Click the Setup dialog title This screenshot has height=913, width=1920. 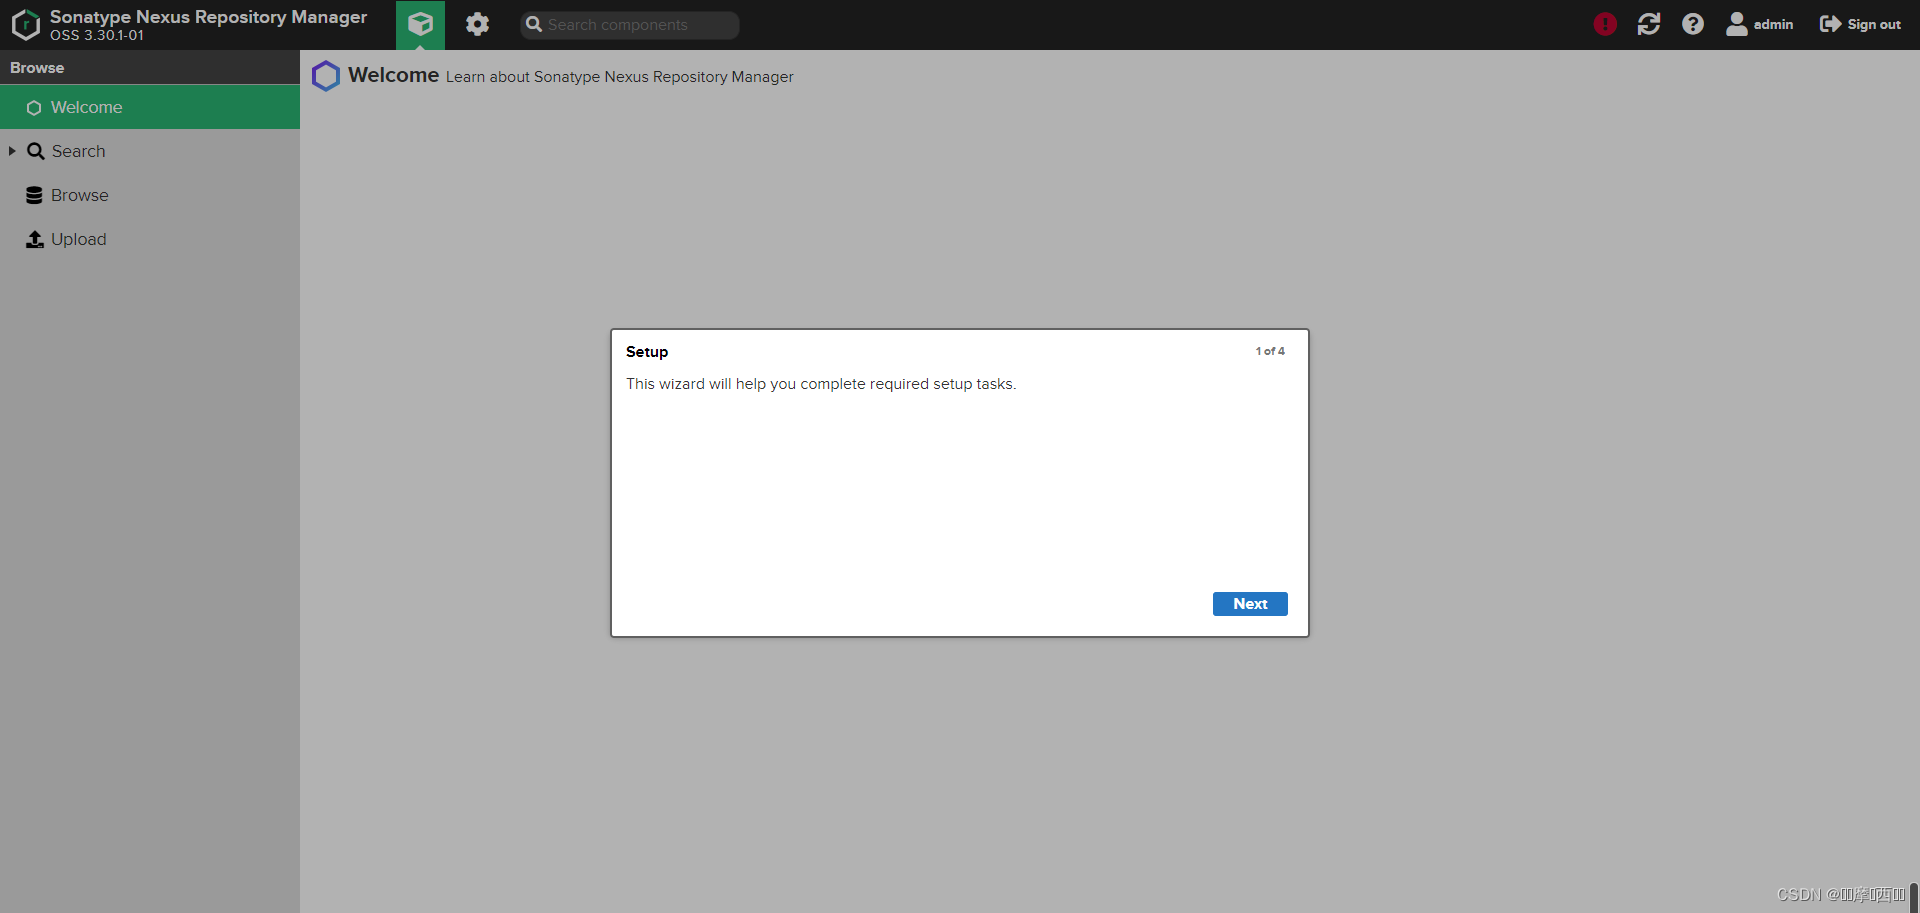647,352
